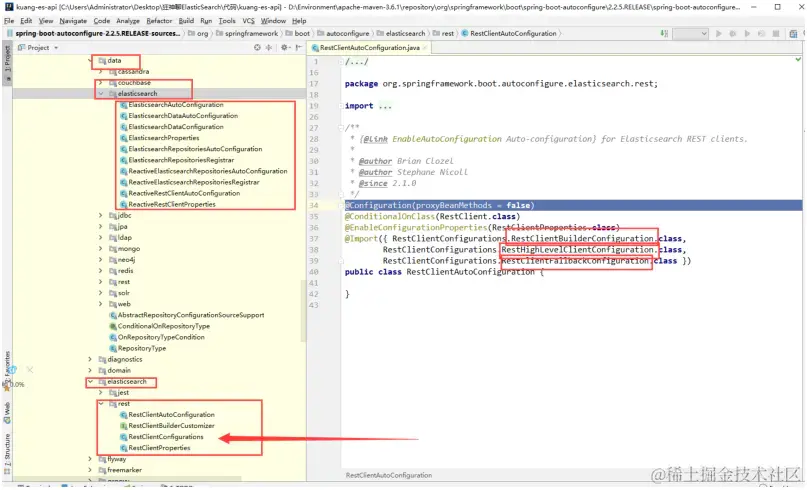Open the Structure side tool window tab

click(7, 453)
